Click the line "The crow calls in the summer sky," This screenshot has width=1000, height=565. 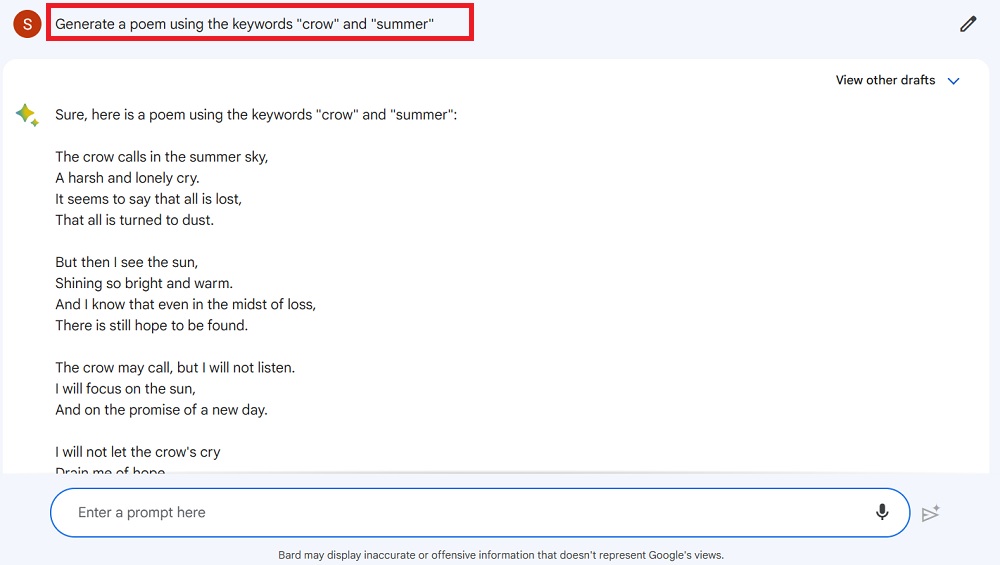(161, 157)
